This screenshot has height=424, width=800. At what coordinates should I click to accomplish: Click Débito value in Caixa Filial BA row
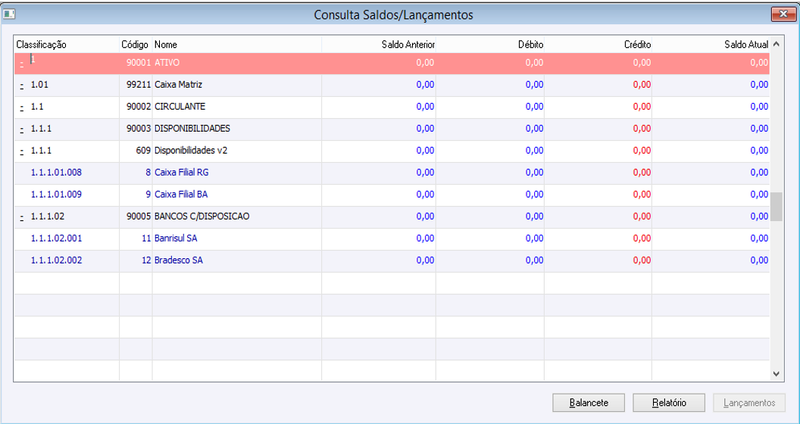pos(534,194)
